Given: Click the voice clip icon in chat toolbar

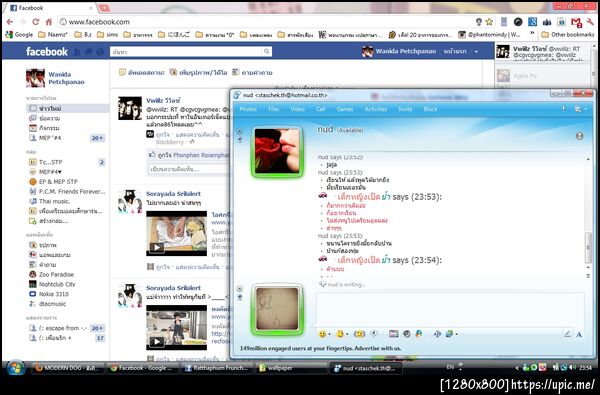Looking at the screenshot, I should (x=375, y=334).
